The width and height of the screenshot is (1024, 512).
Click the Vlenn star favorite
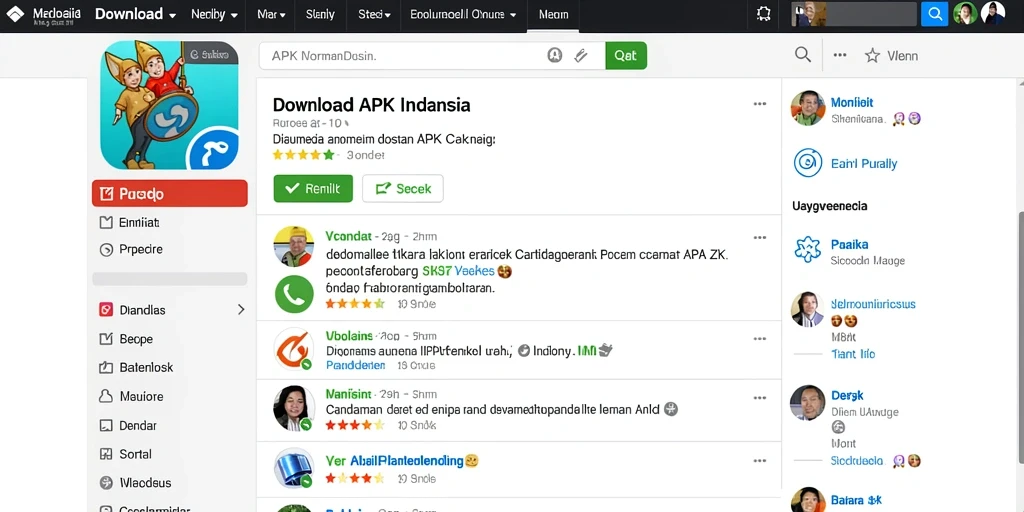point(872,56)
